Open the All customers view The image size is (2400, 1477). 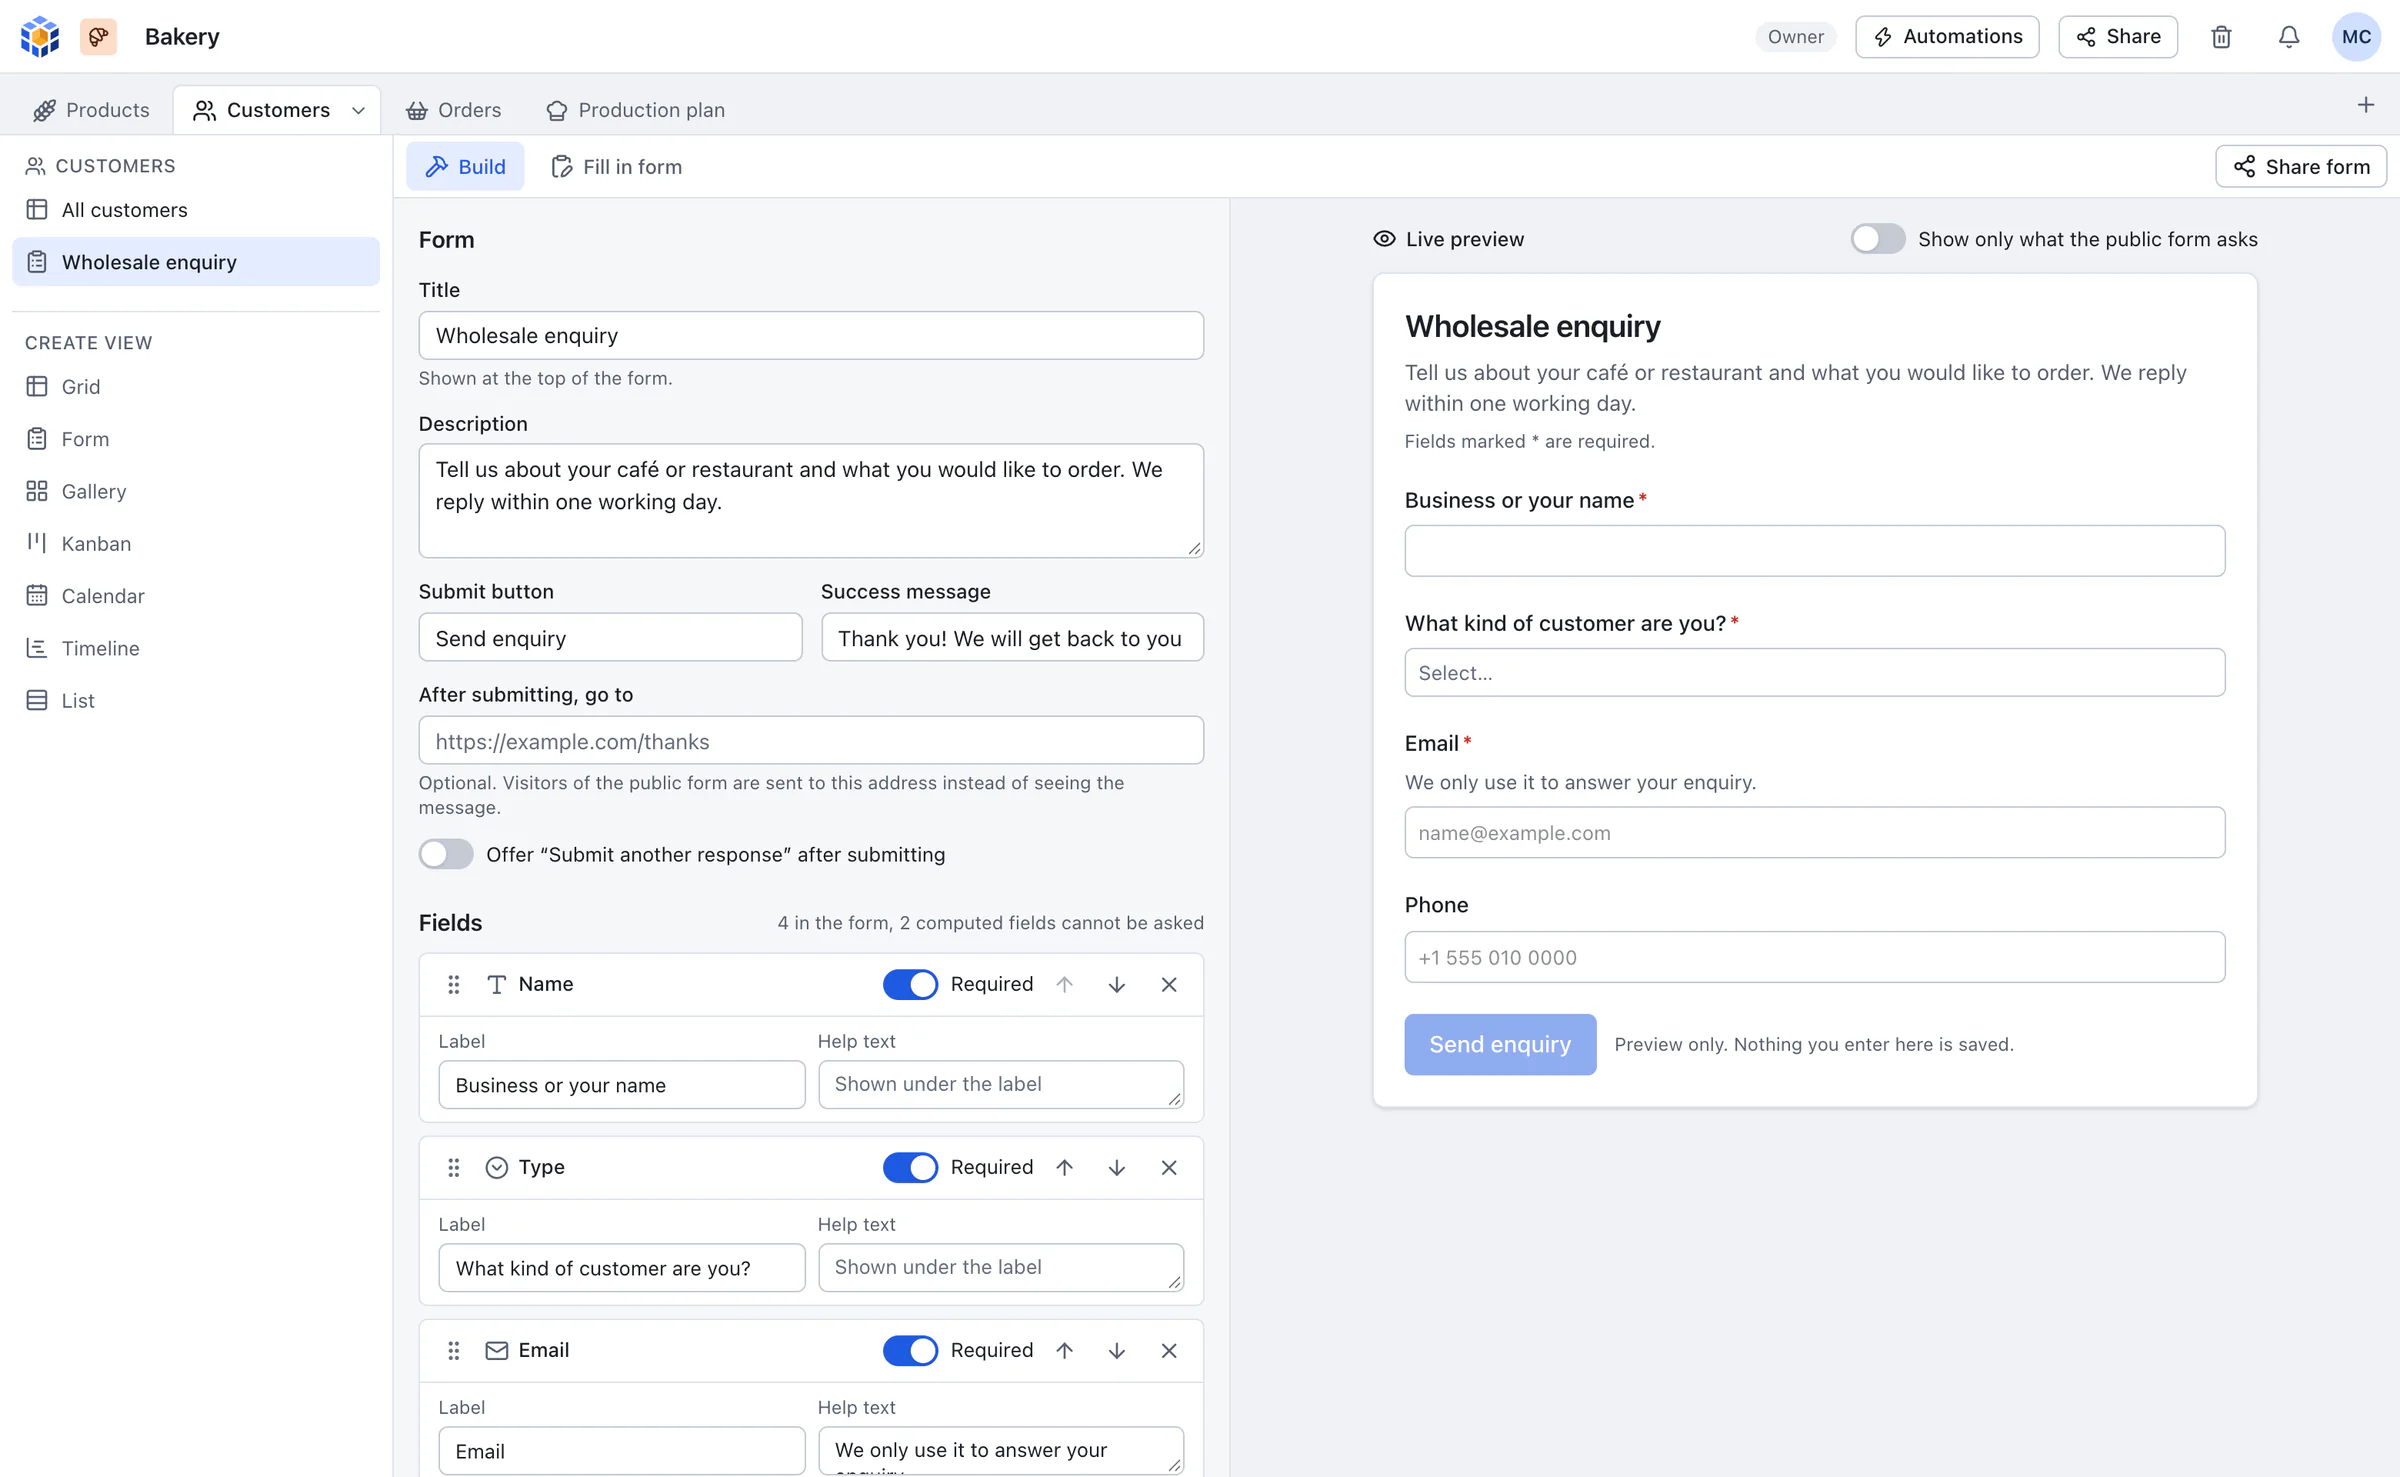pos(196,210)
